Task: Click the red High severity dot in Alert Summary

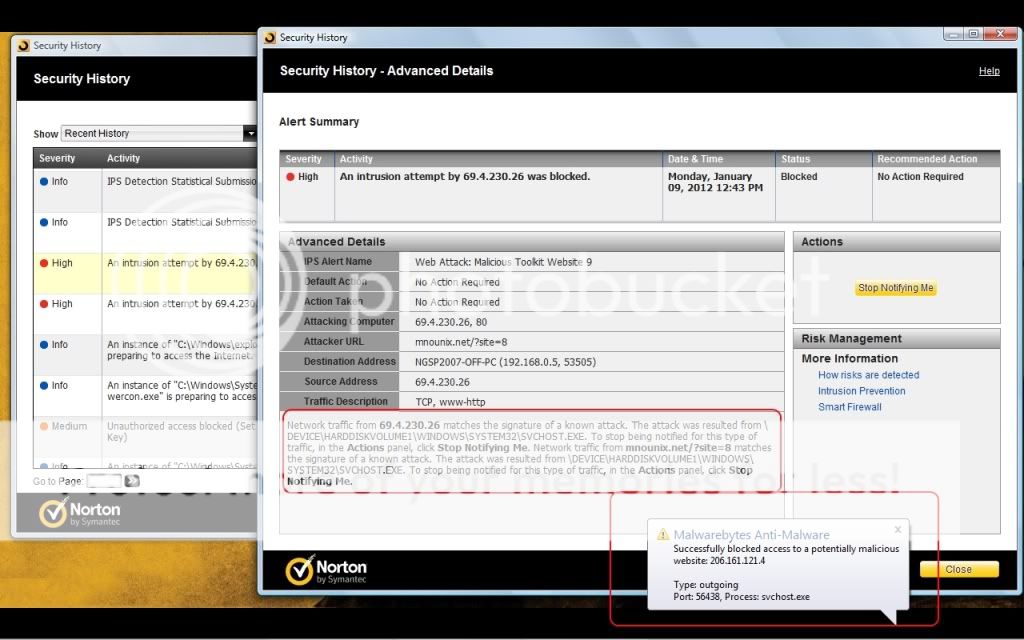Action: point(291,176)
